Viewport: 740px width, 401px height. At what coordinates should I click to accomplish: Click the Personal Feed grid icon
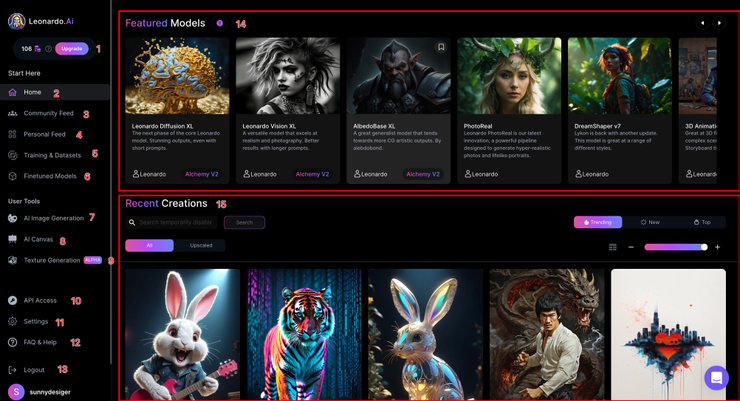coord(13,134)
